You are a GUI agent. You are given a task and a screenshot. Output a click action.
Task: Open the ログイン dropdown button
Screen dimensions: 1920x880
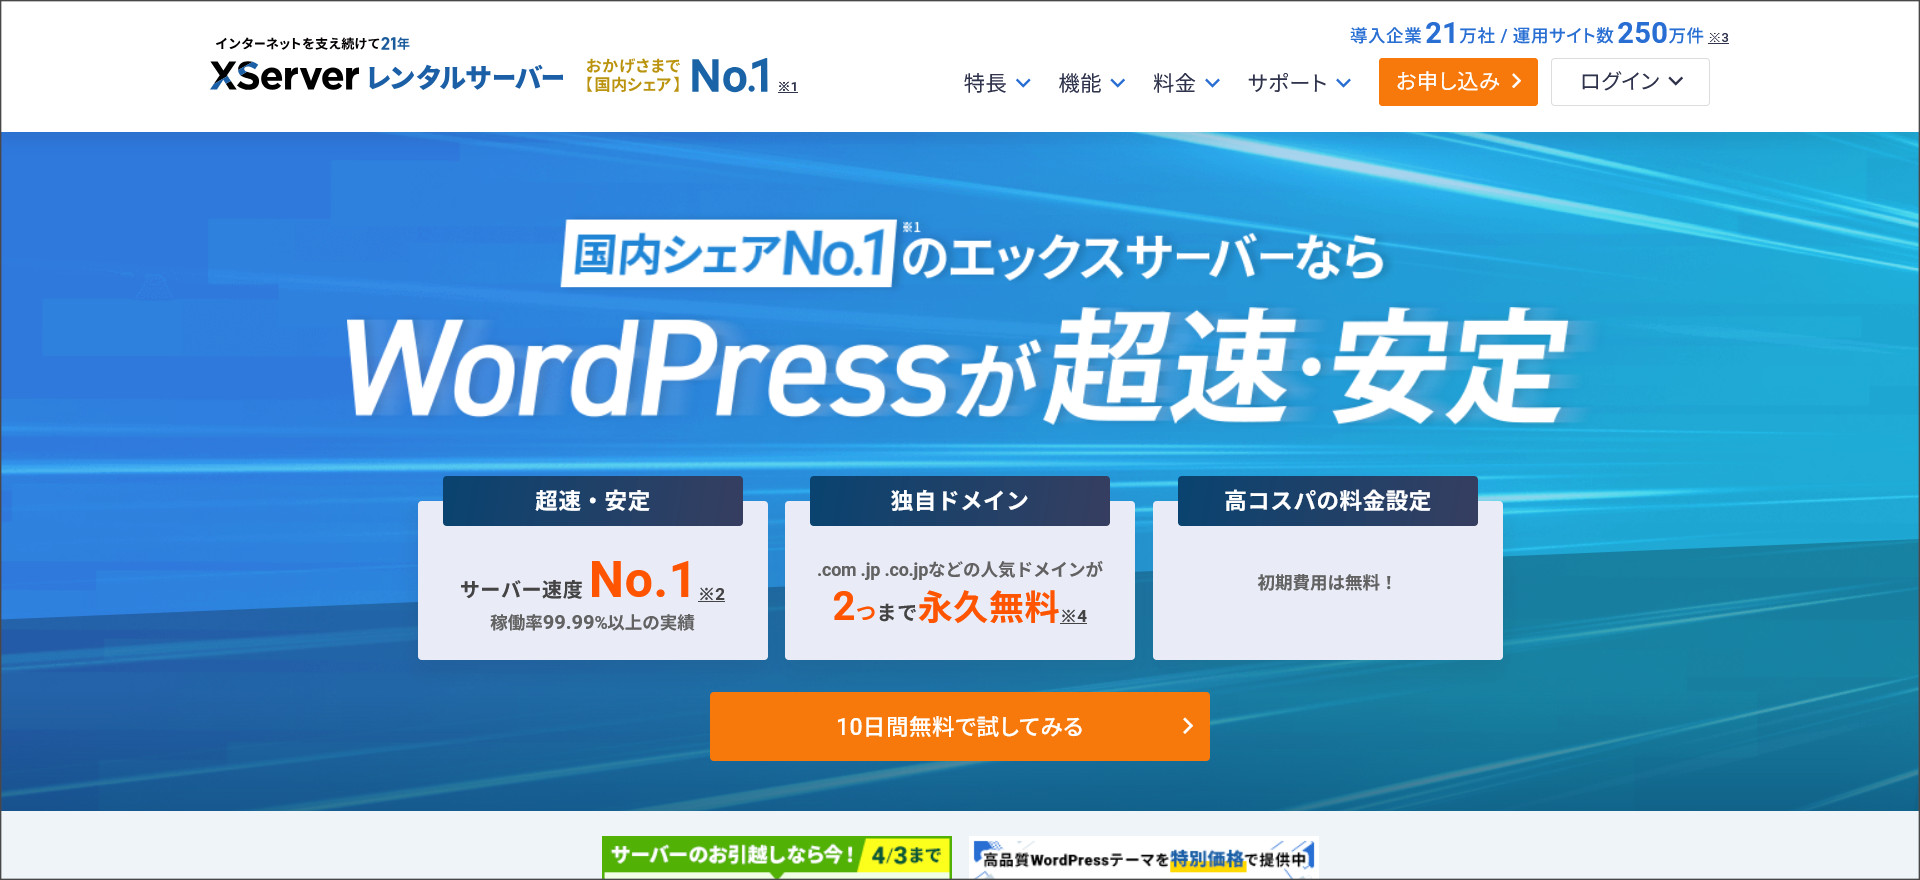click(x=1630, y=82)
